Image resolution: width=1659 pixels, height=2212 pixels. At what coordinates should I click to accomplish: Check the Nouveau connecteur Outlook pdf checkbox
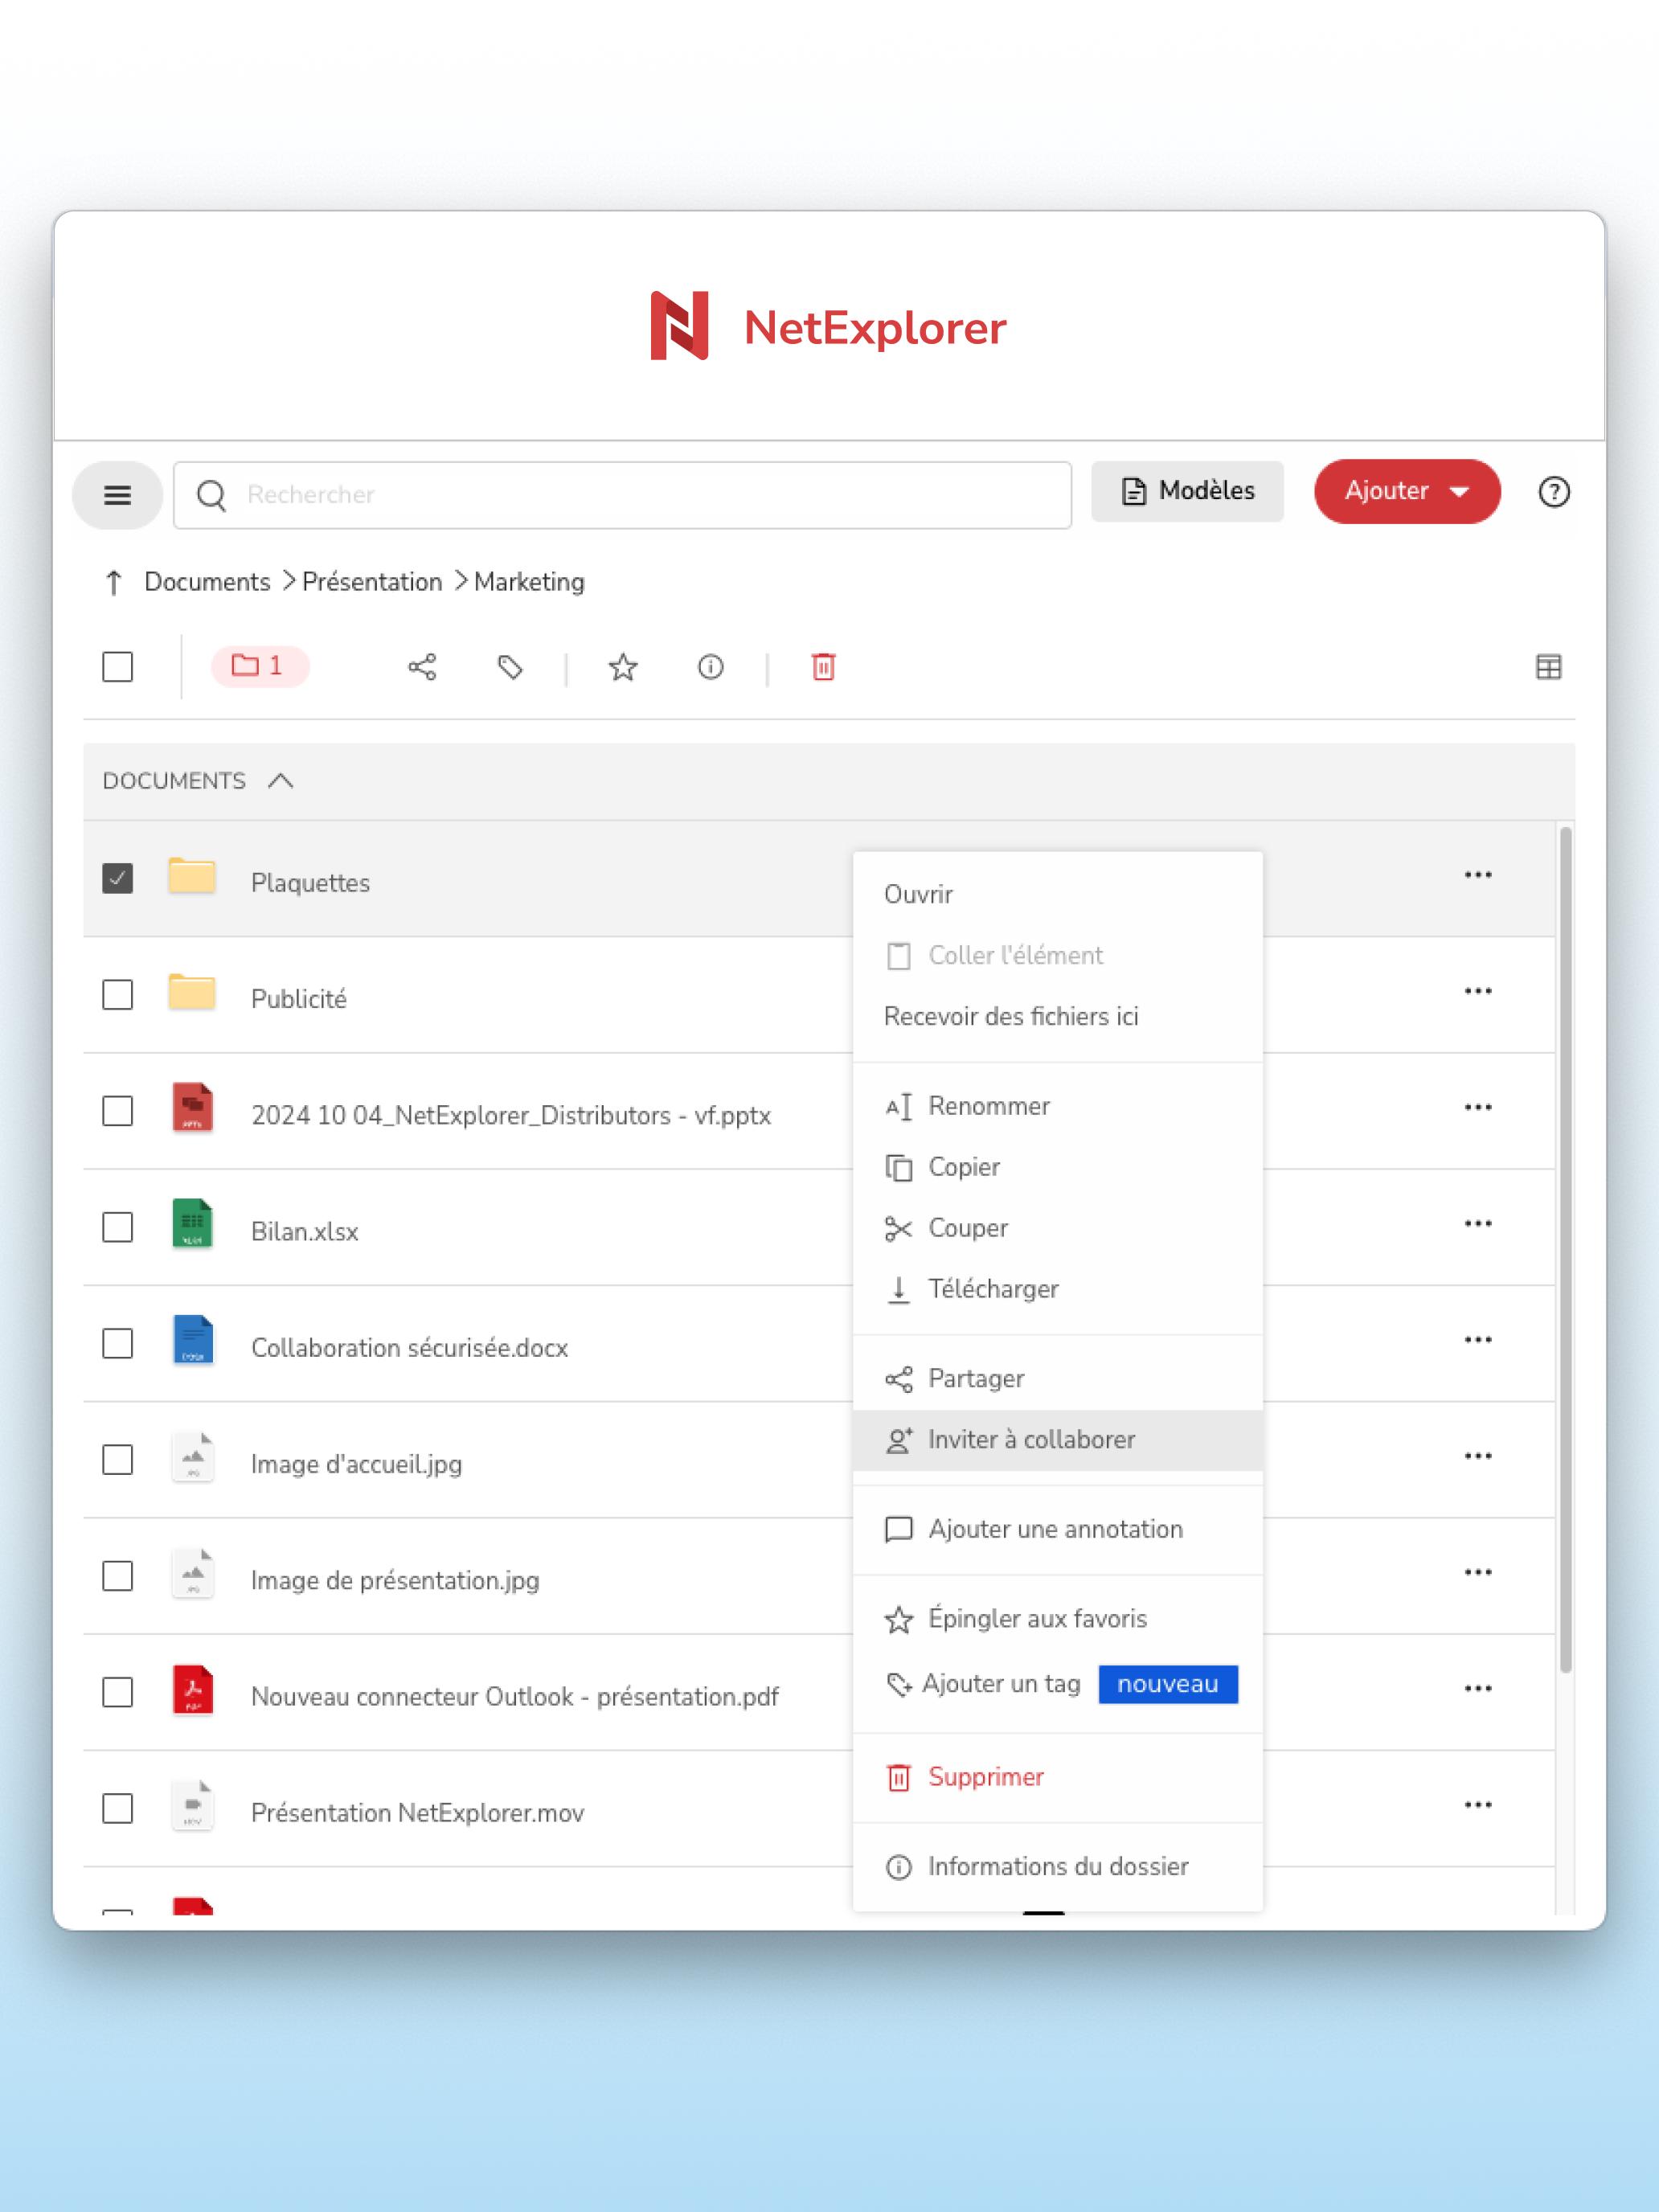point(118,1692)
